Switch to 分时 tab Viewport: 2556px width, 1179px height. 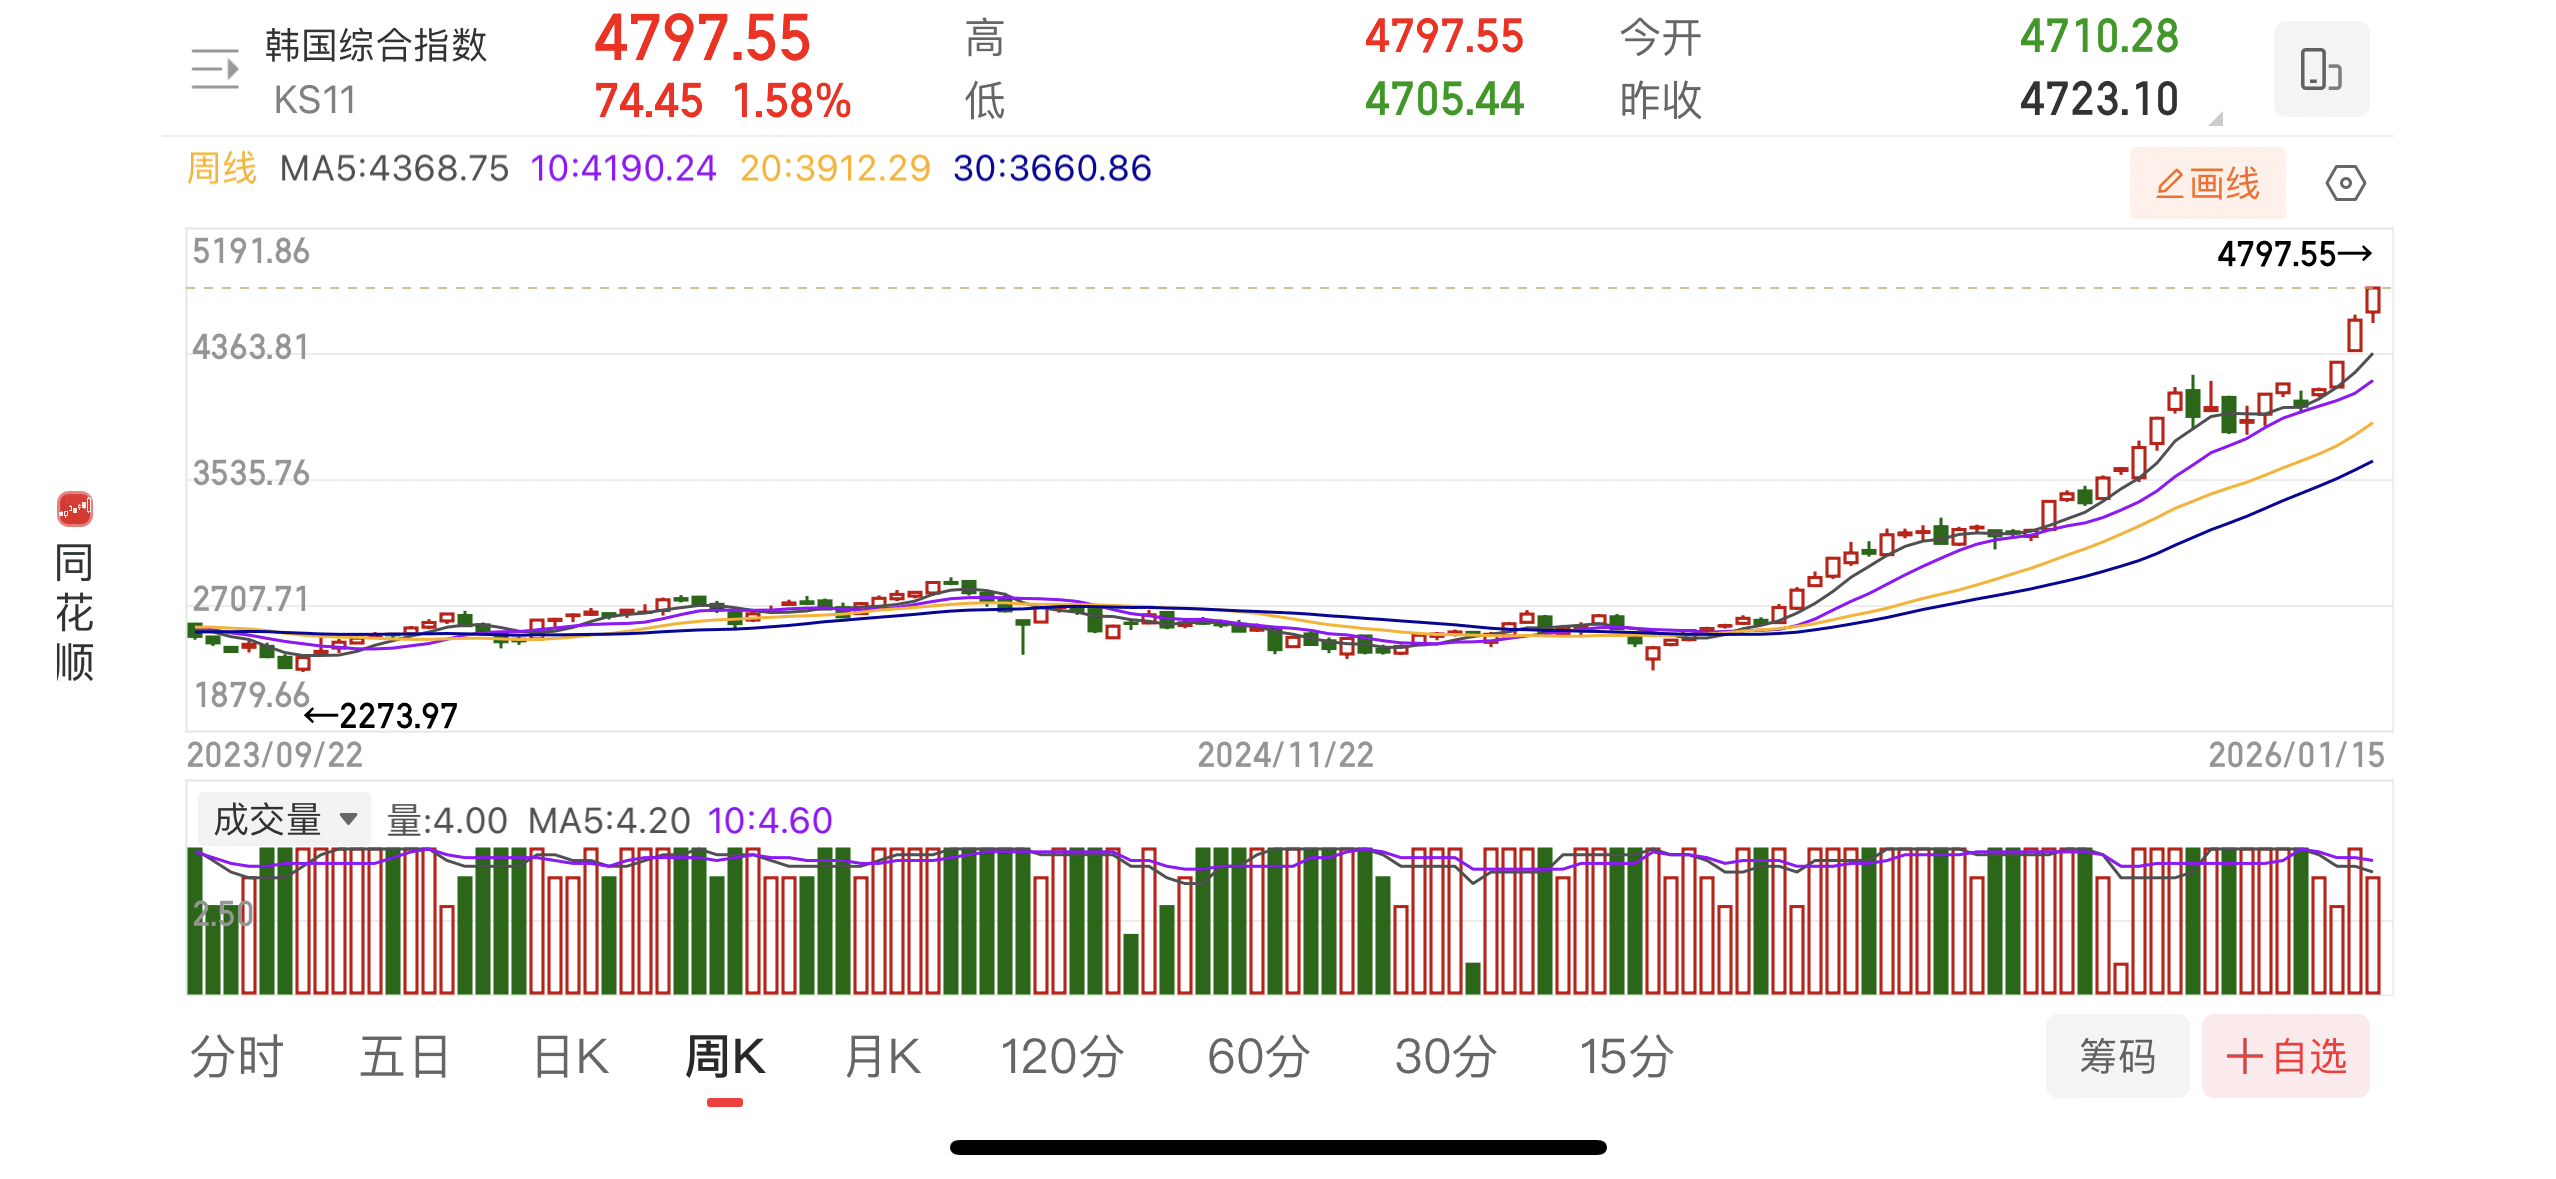coord(237,1056)
